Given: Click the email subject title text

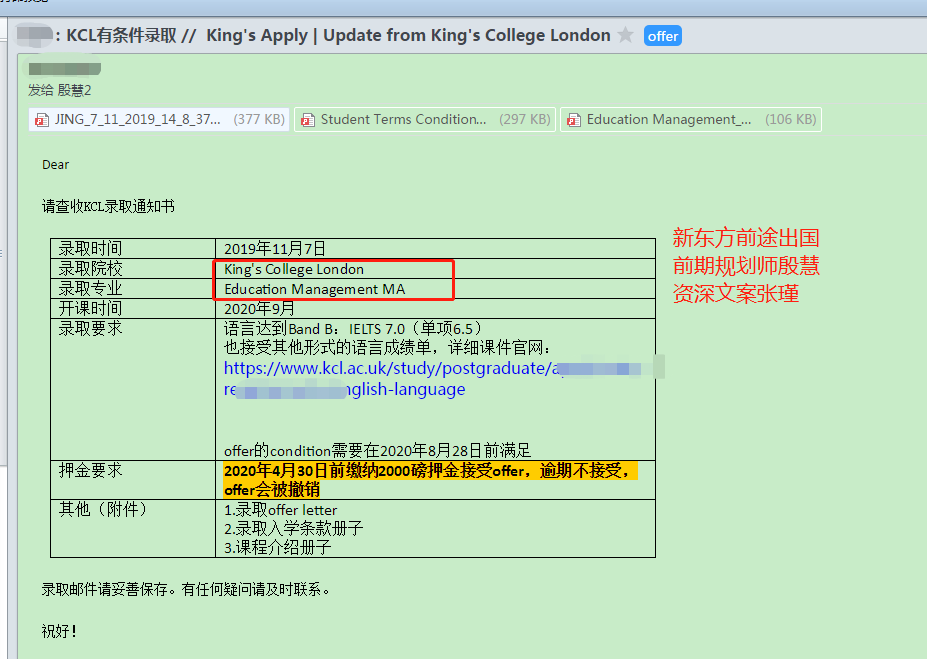Looking at the screenshot, I should coord(338,36).
